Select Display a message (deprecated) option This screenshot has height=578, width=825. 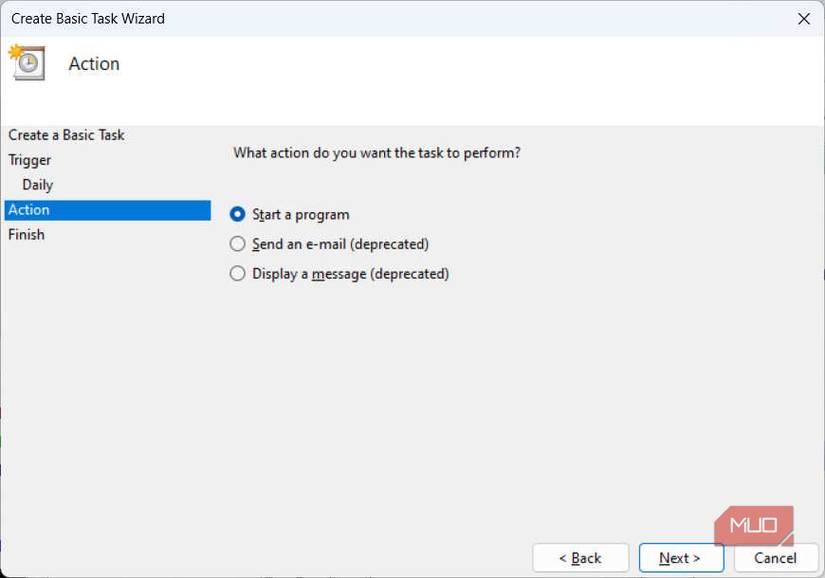click(236, 273)
